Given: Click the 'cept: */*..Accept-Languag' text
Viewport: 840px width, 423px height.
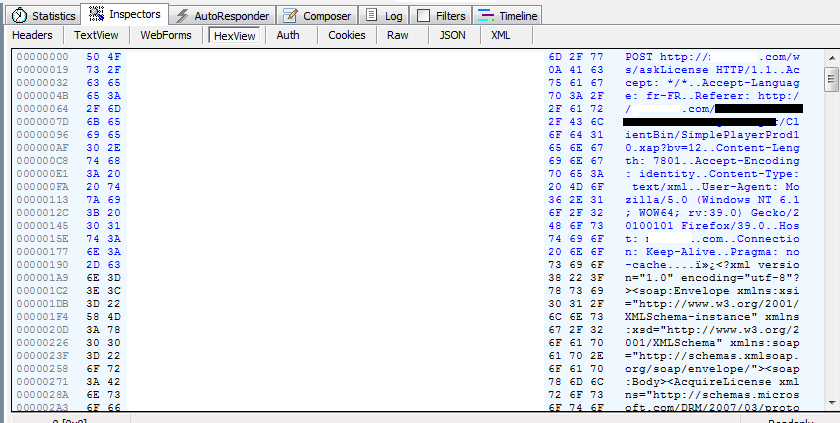Looking at the screenshot, I should pos(712,83).
